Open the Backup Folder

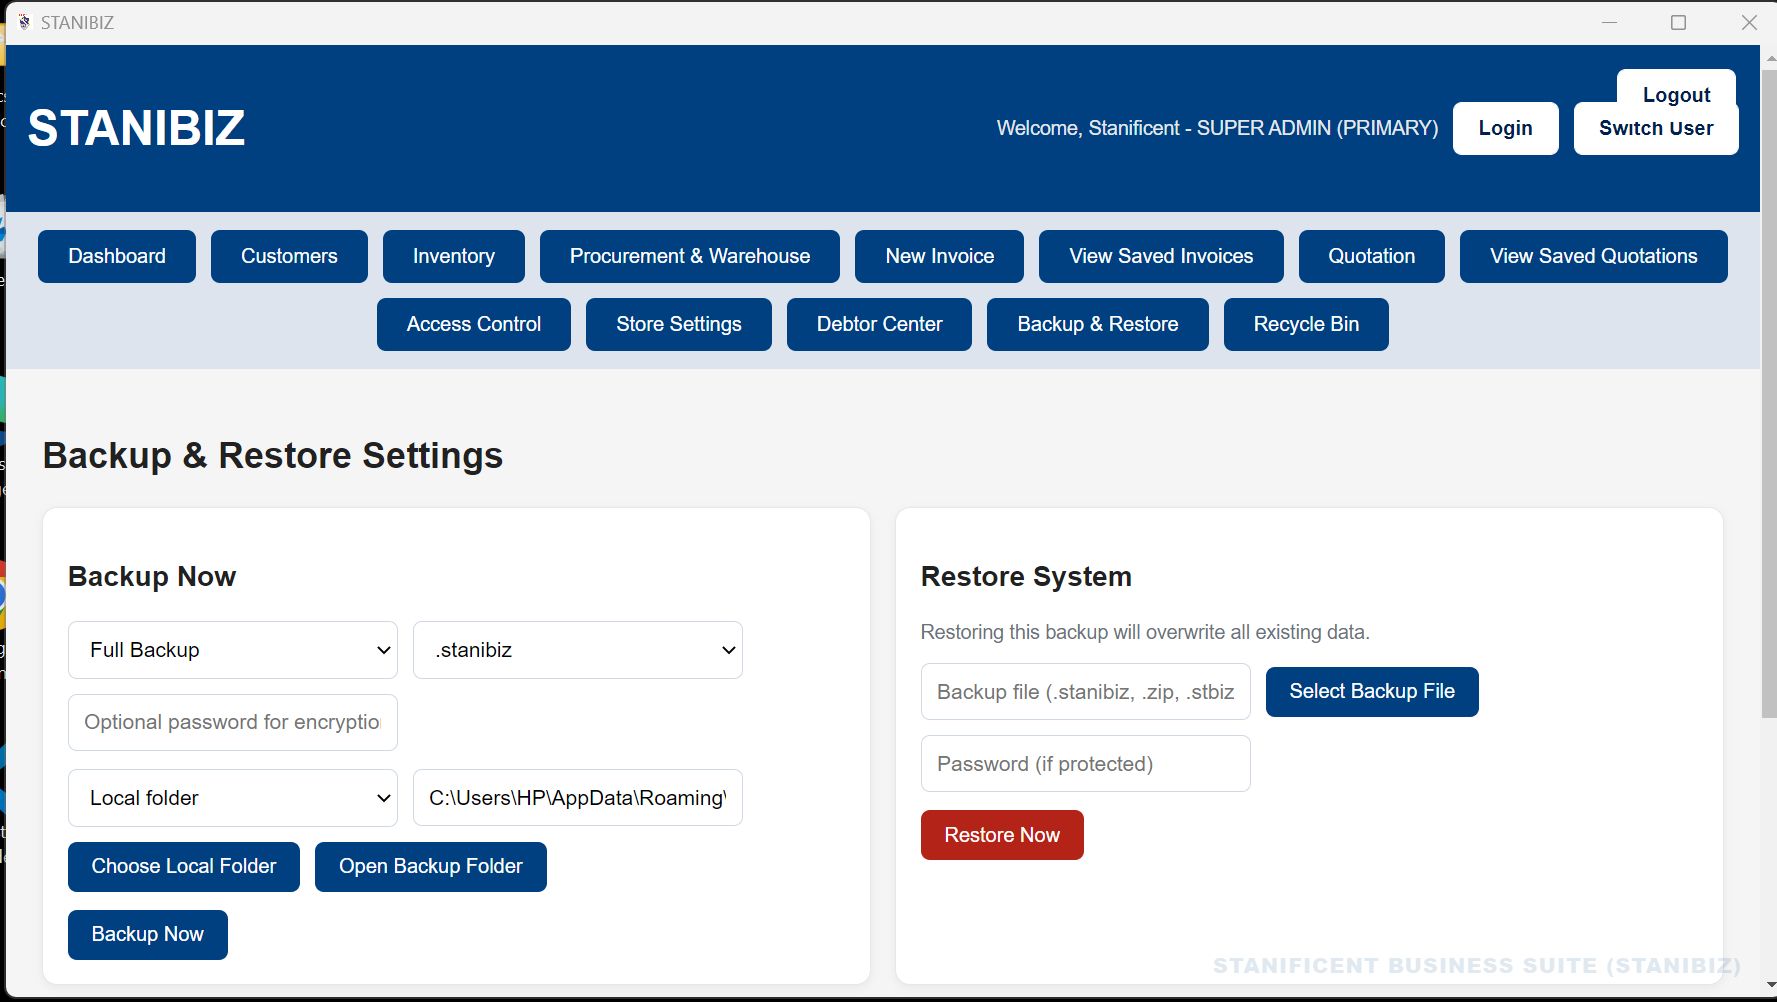point(430,866)
